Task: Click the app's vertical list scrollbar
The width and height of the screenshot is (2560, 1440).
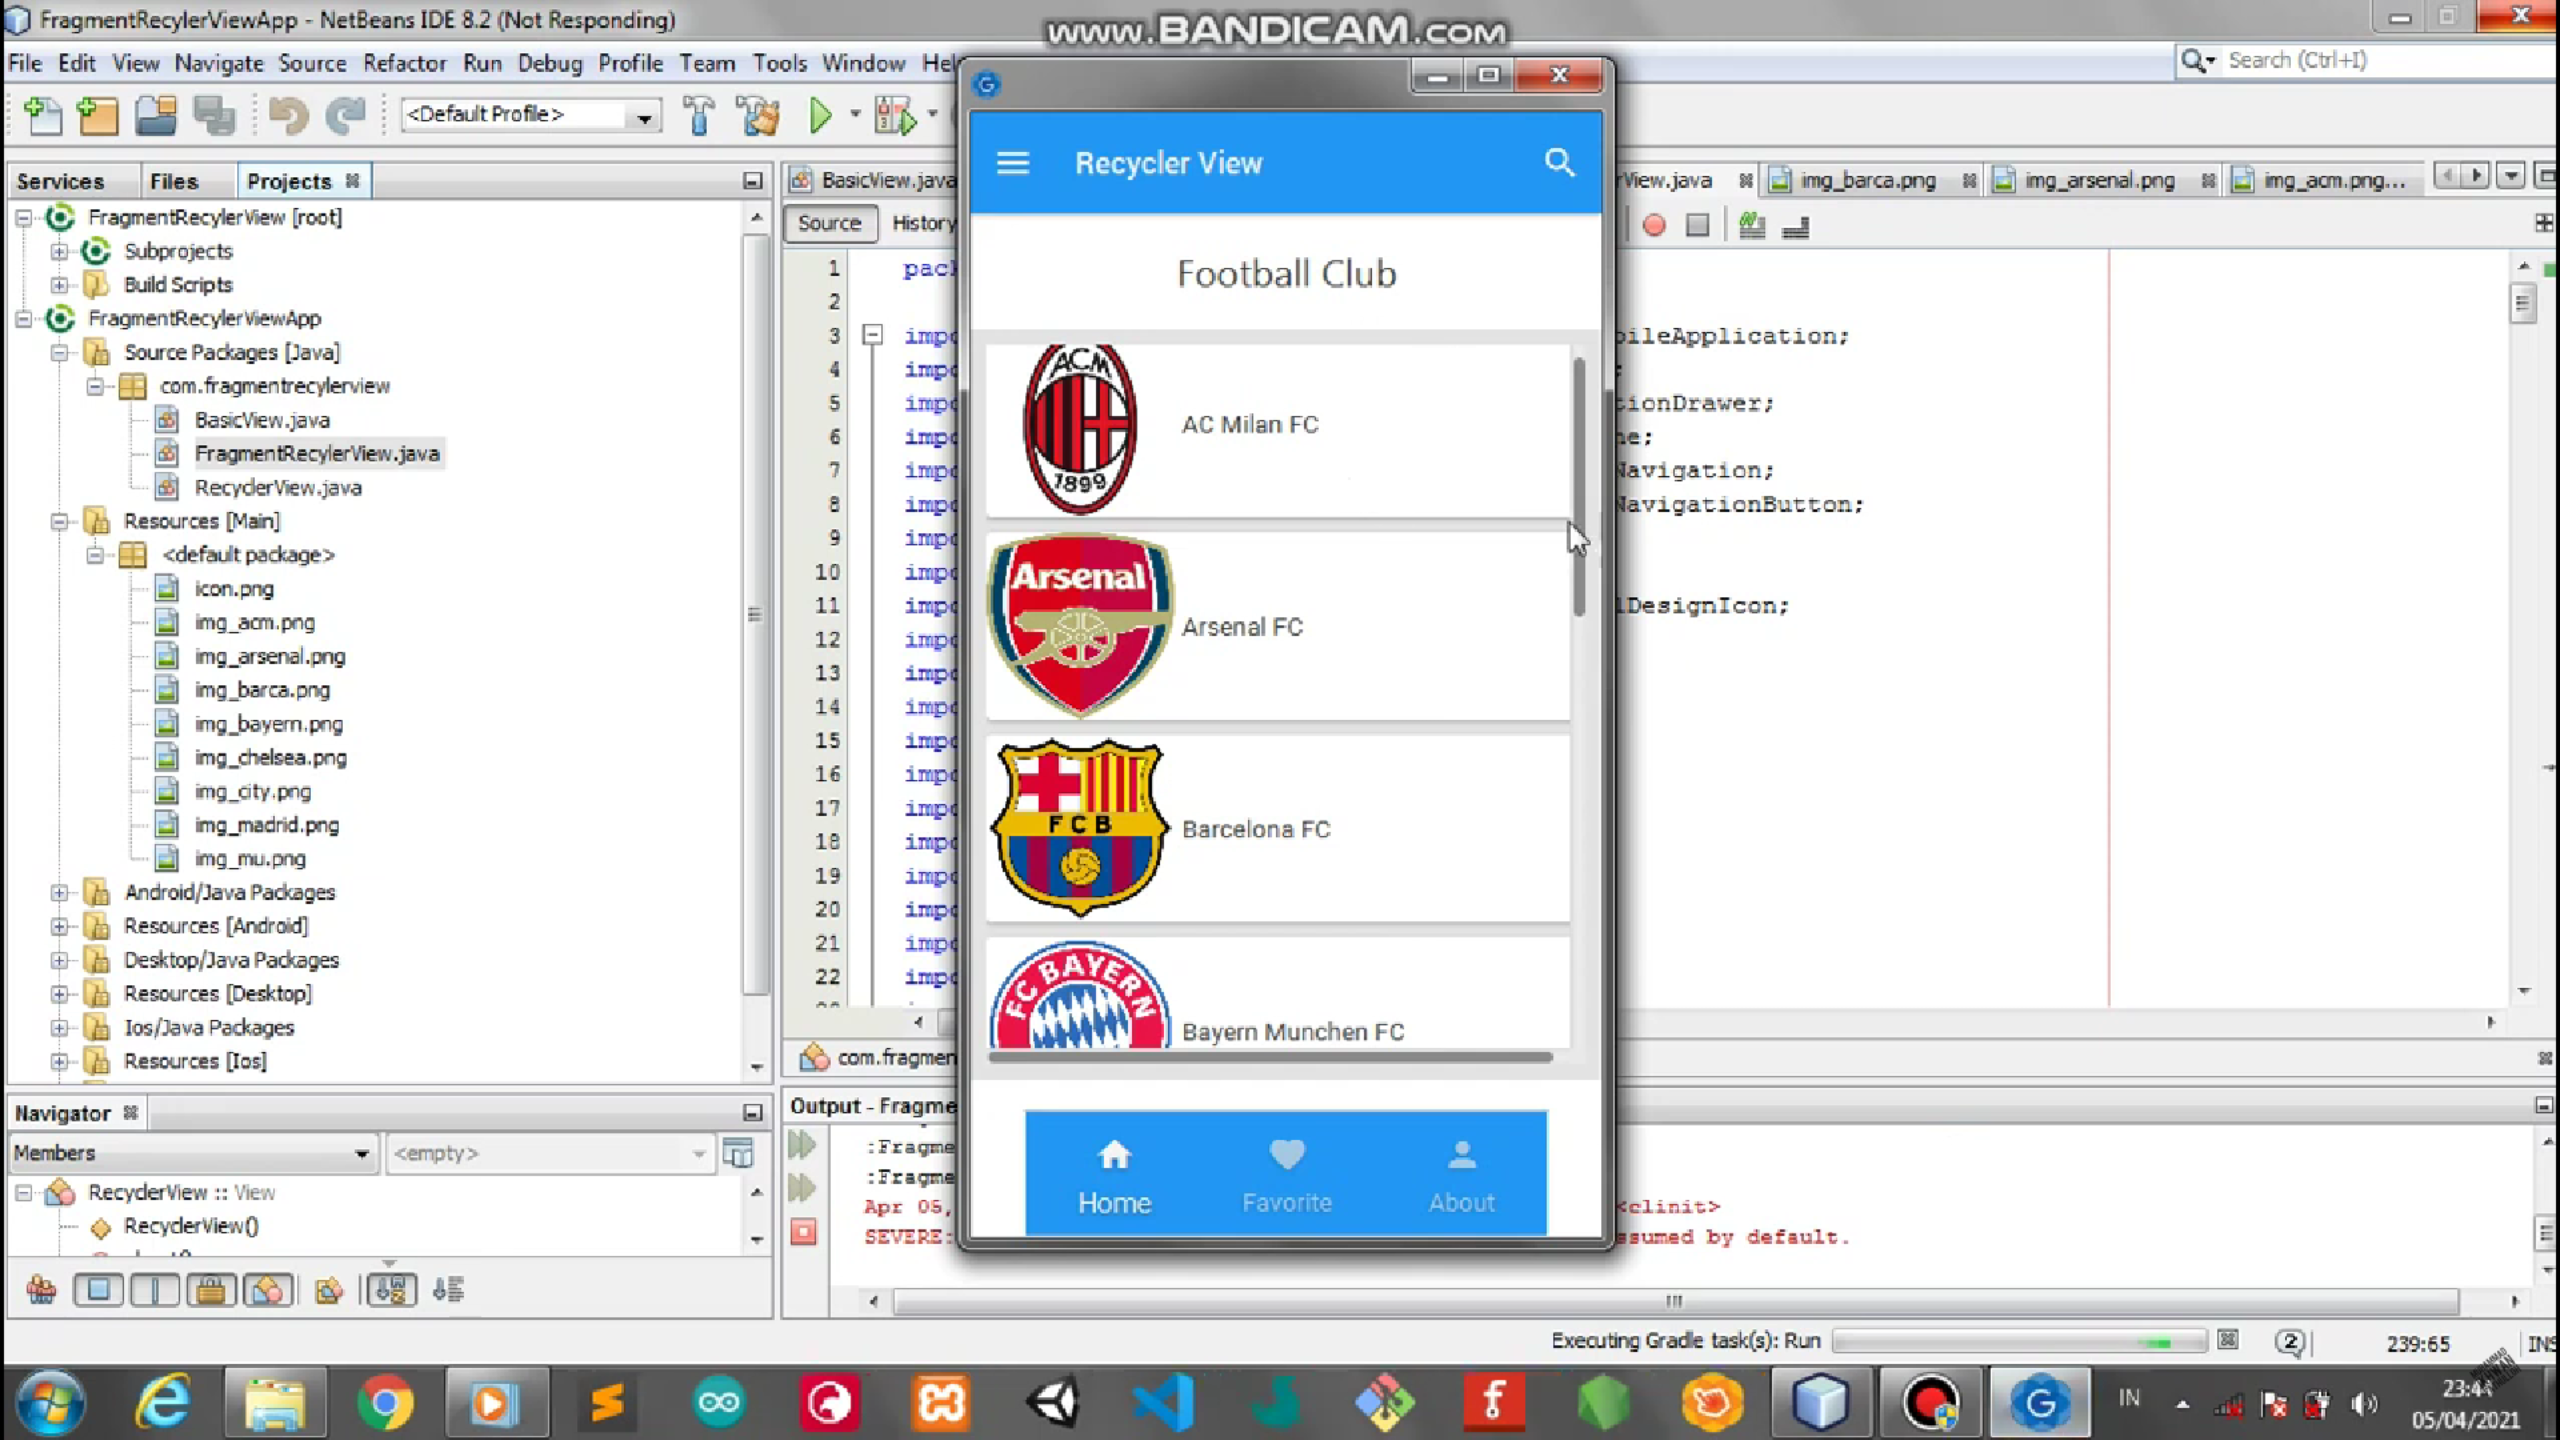Action: click(x=1579, y=487)
